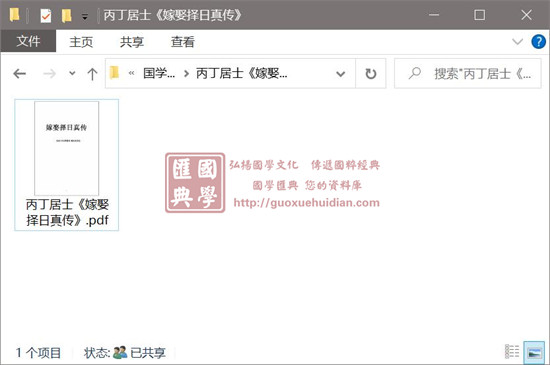Click the Up one level arrow

pyautogui.click(x=92, y=74)
